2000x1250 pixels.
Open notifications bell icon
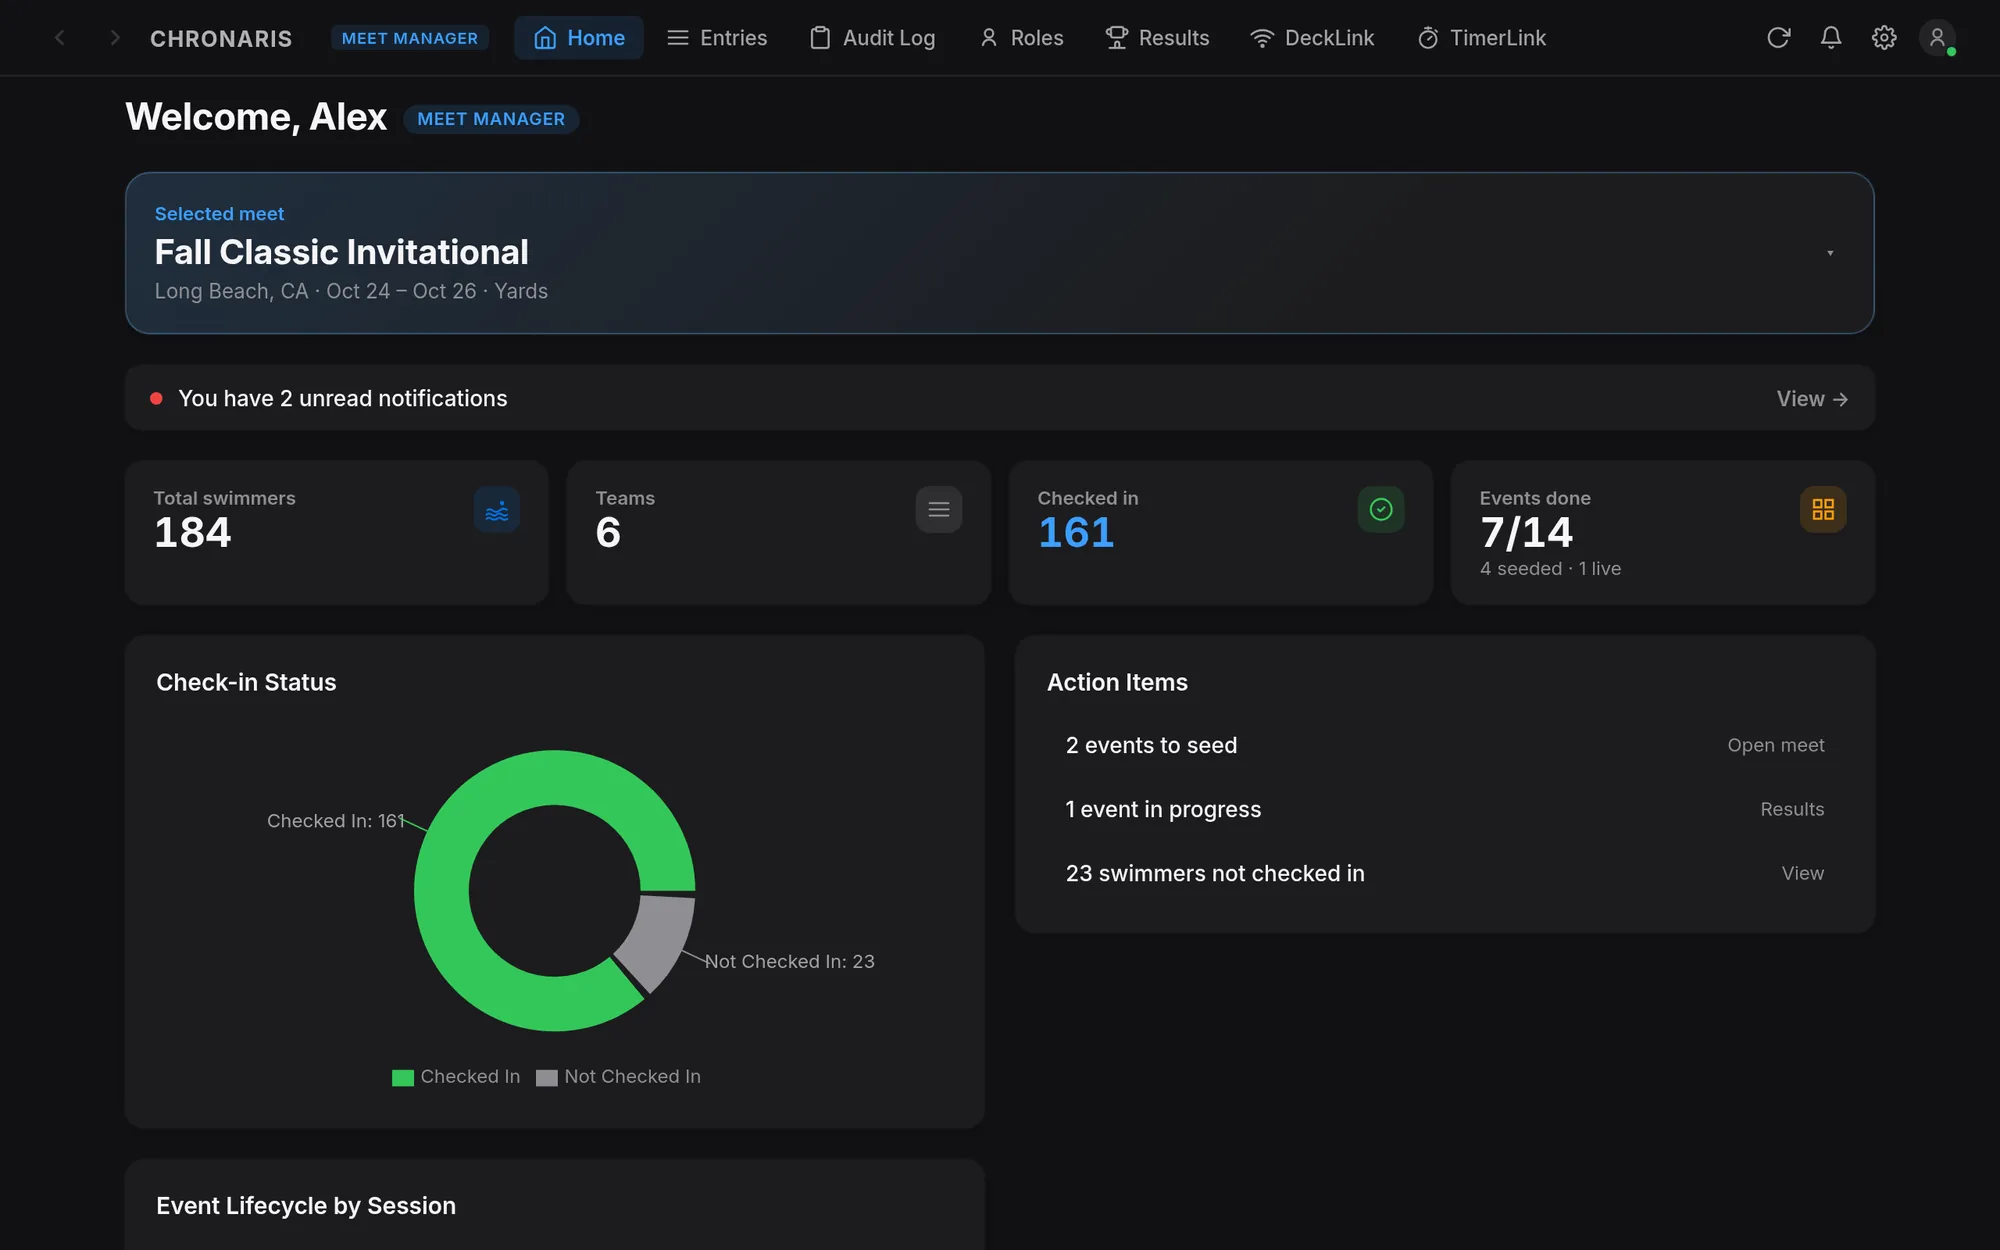tap(1831, 38)
